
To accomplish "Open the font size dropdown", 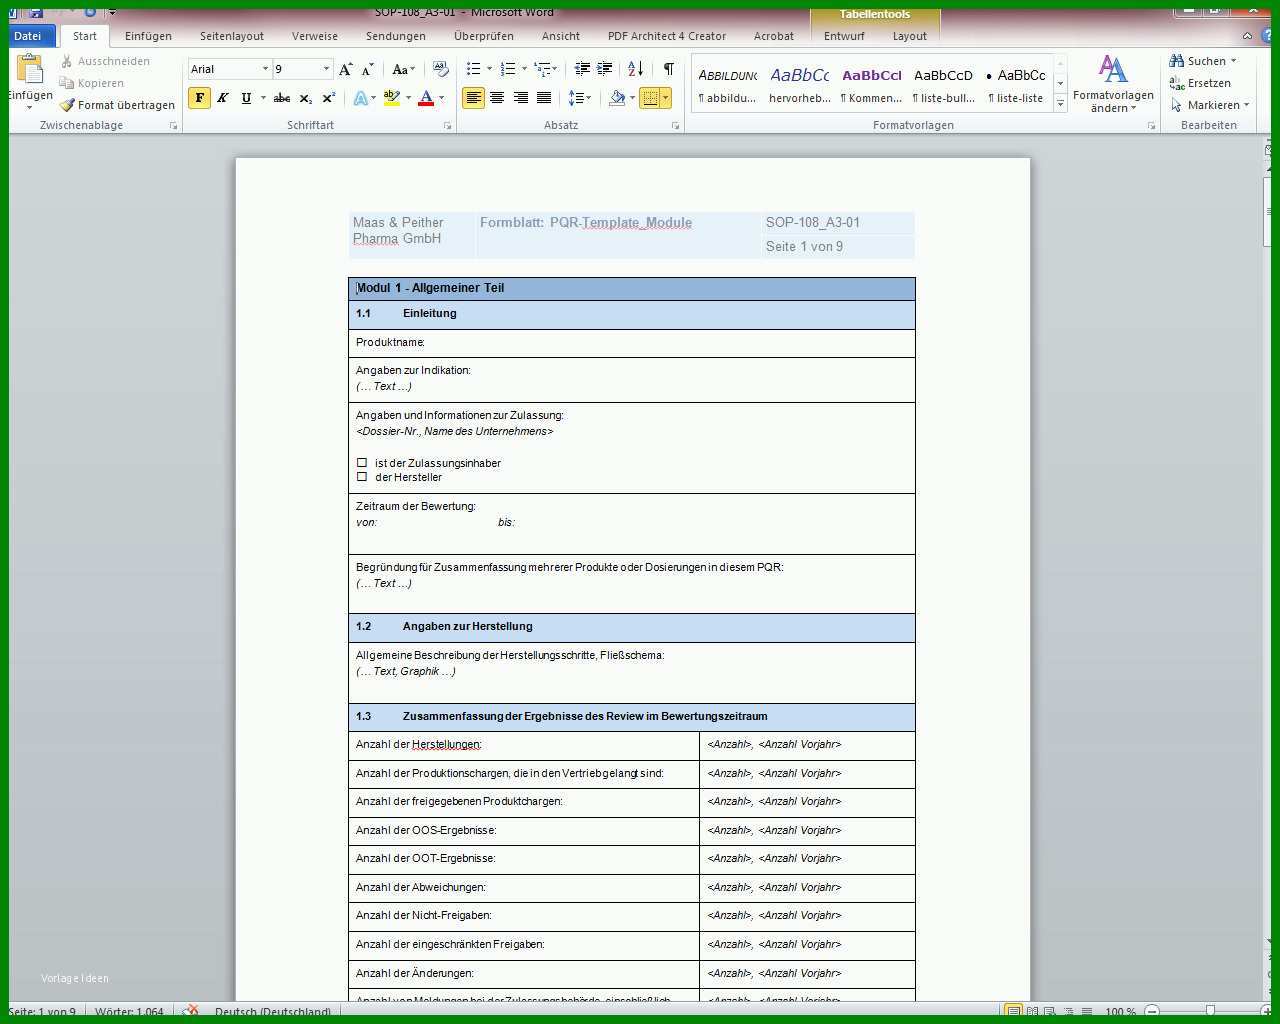I will [326, 69].
